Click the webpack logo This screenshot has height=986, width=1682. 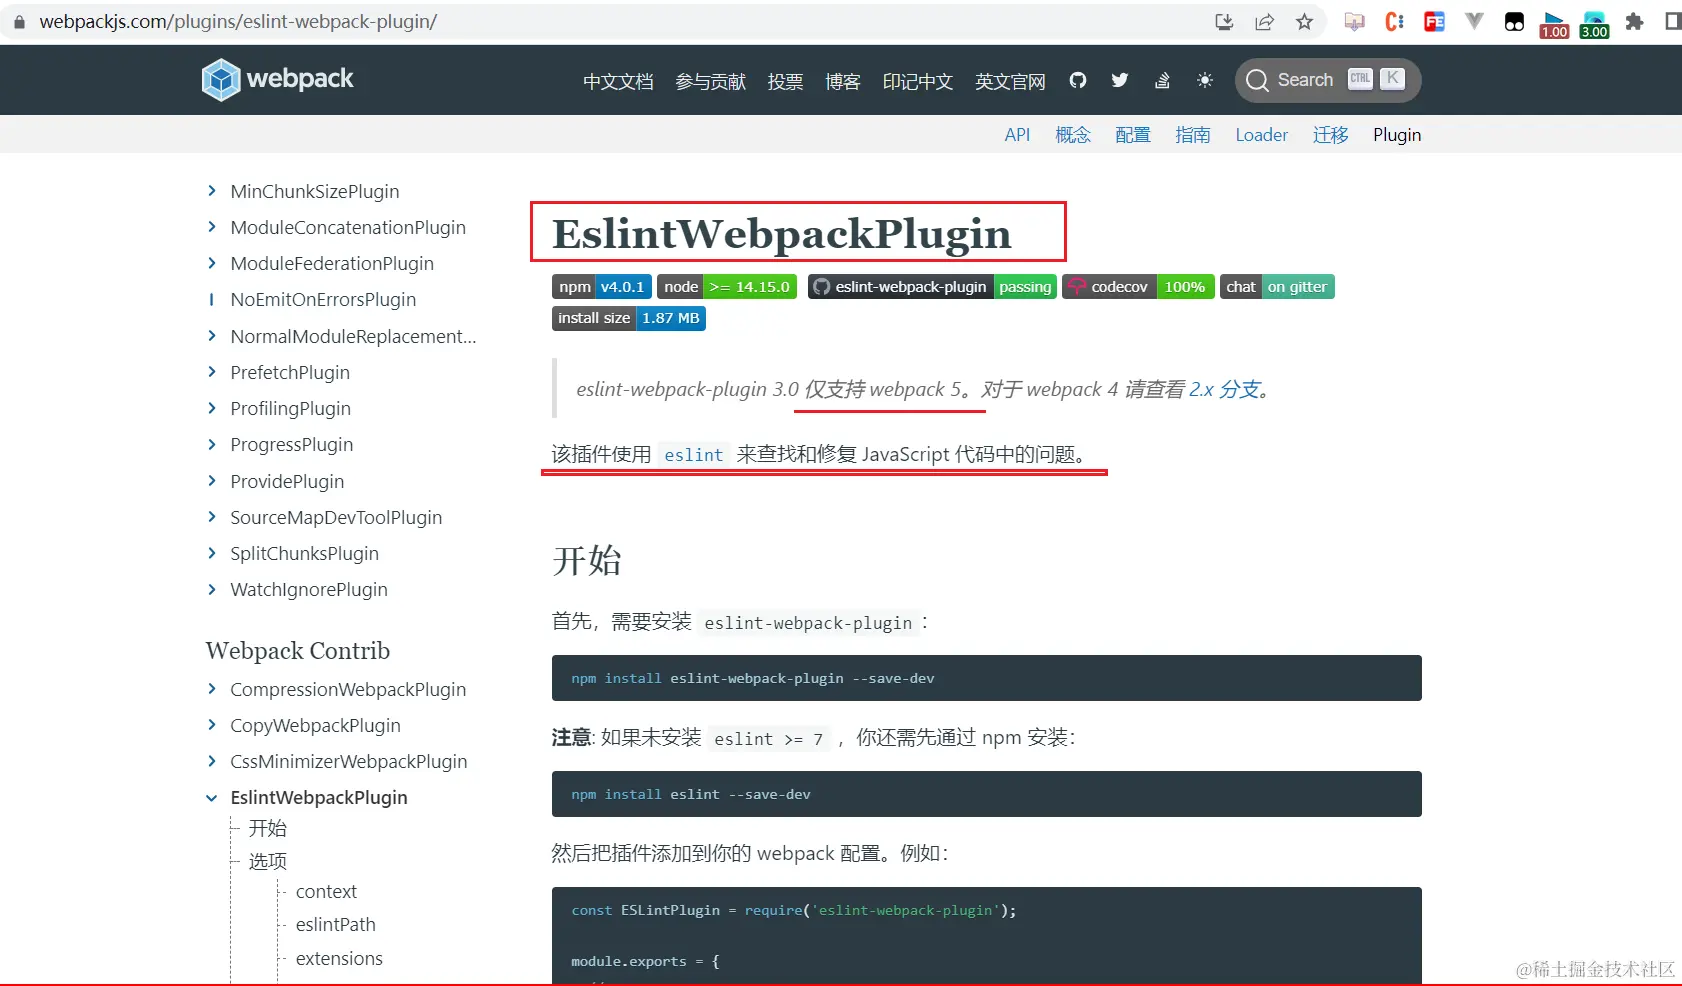pos(277,79)
